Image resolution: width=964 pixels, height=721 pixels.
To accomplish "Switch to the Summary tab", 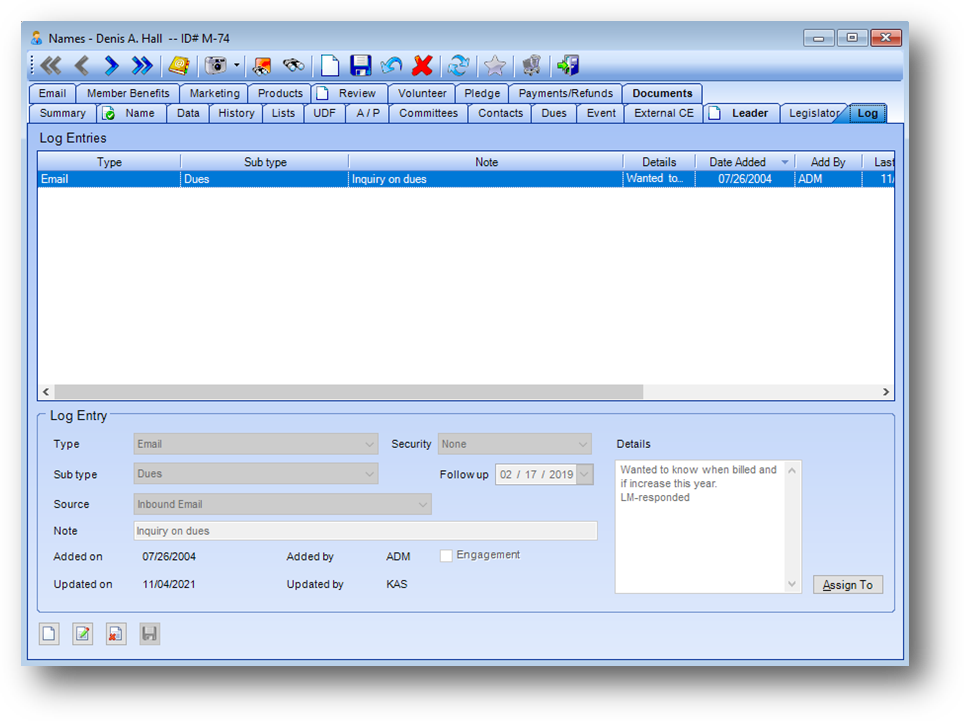I will (x=63, y=113).
